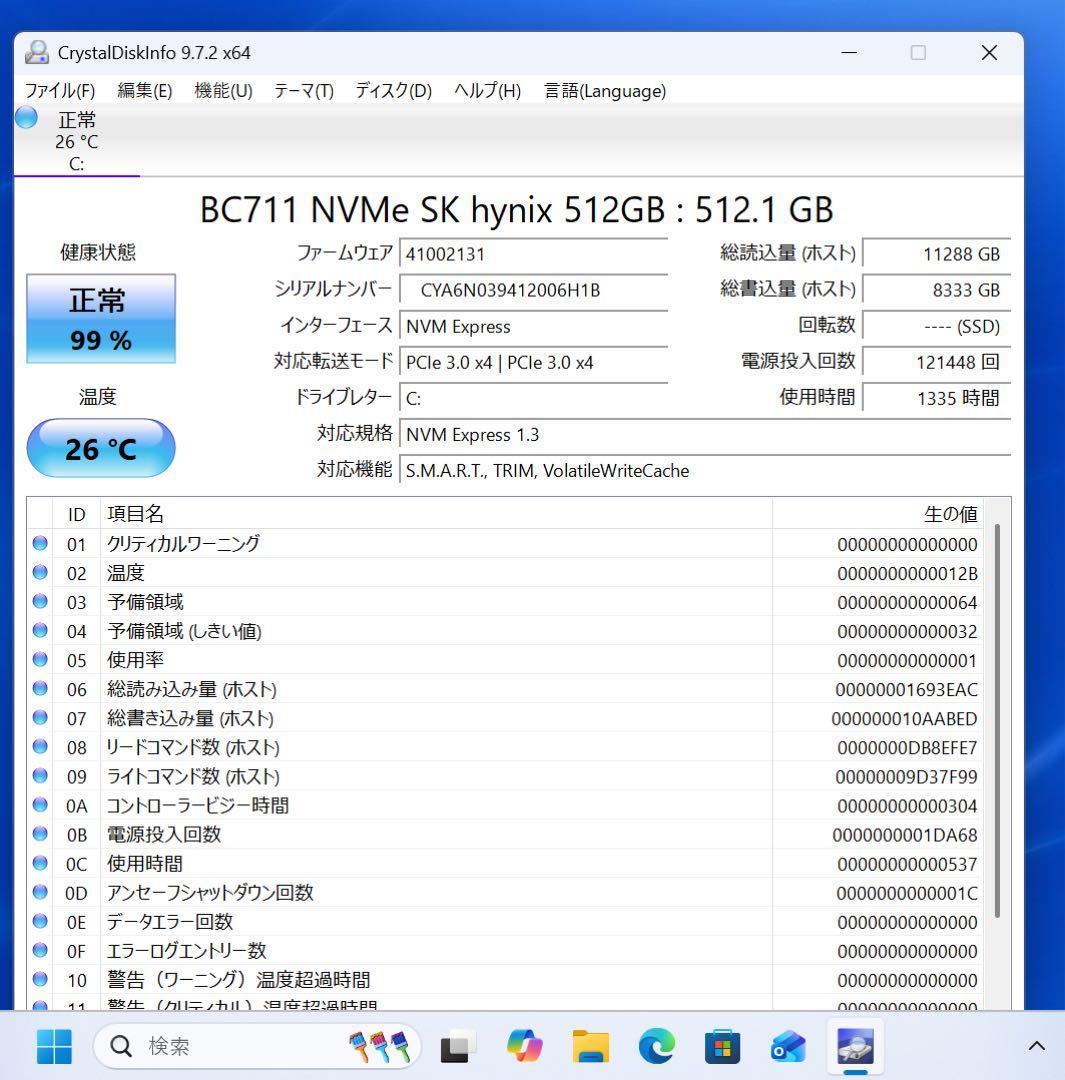1065x1080 pixels.
Task: Select the C: drive tab showing 26 °C
Action: pos(76,140)
